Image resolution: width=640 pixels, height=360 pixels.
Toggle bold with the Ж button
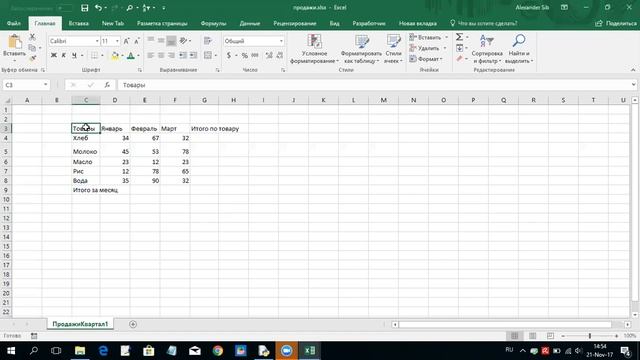[x=53, y=56]
